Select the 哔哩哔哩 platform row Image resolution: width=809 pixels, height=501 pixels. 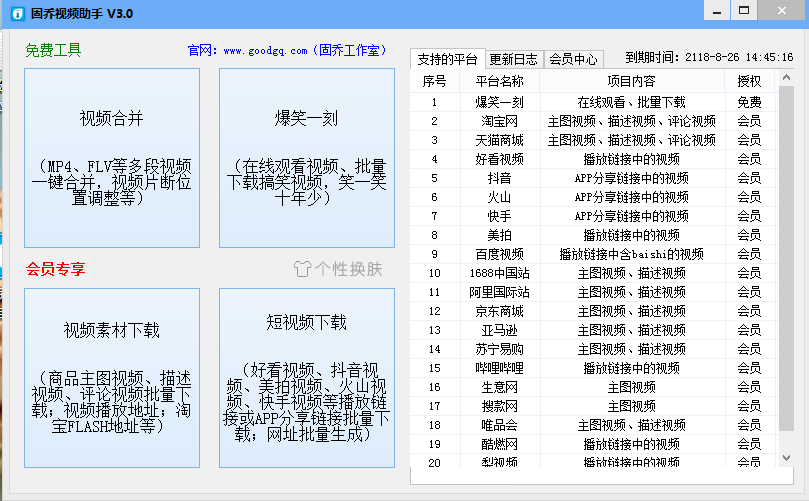point(593,368)
